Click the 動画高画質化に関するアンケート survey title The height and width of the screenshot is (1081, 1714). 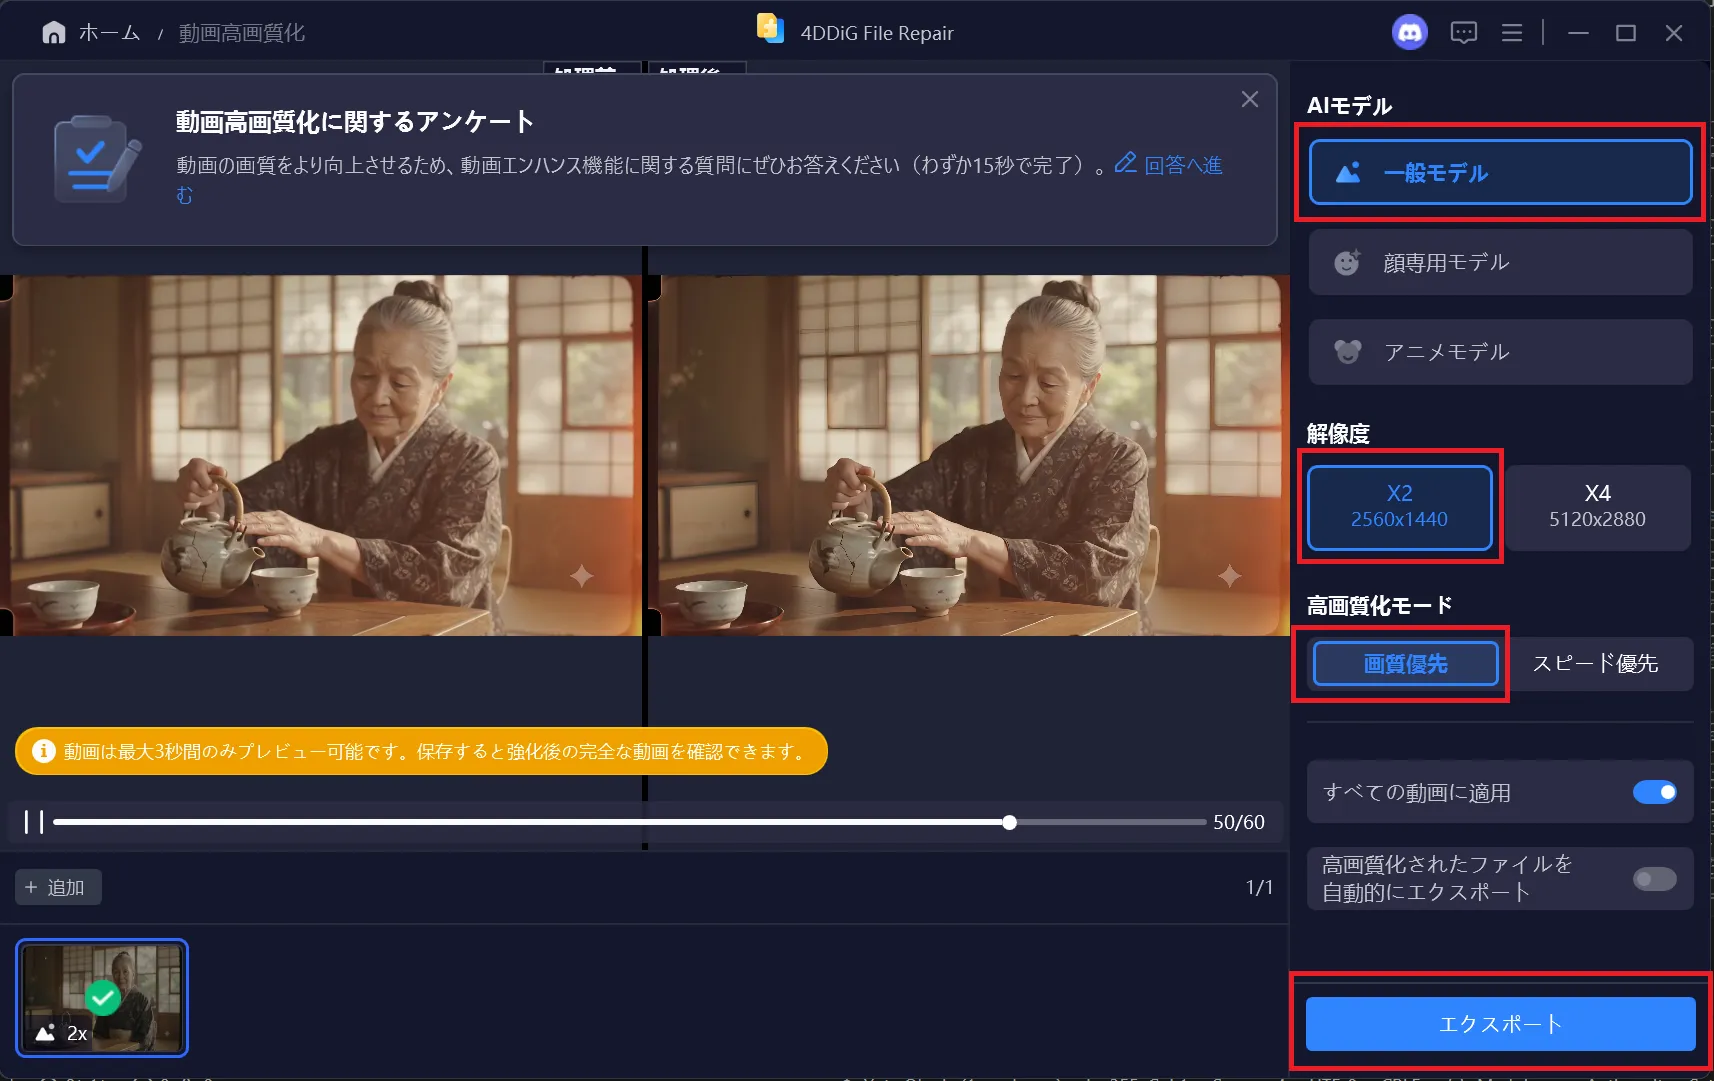coord(355,122)
